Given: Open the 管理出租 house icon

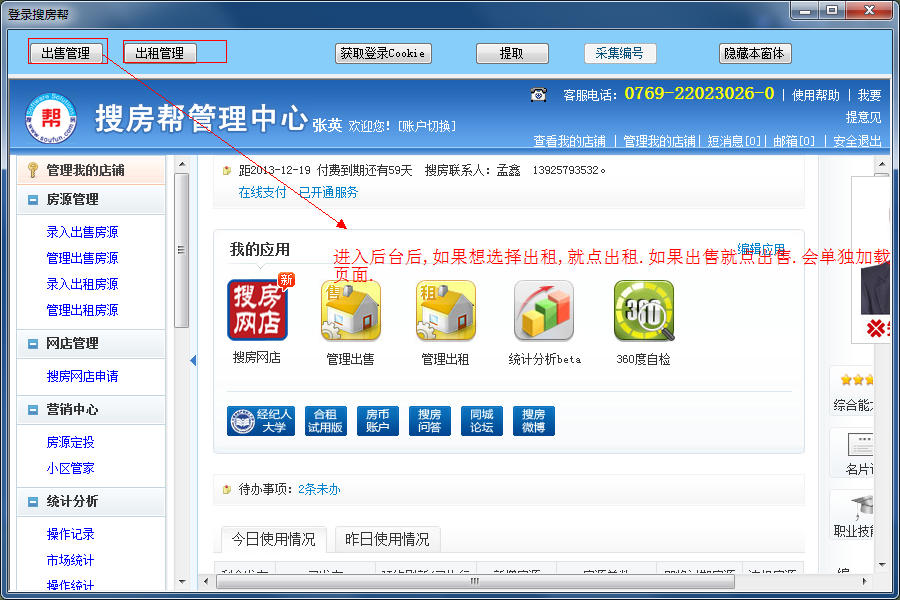Looking at the screenshot, I should click(446, 310).
